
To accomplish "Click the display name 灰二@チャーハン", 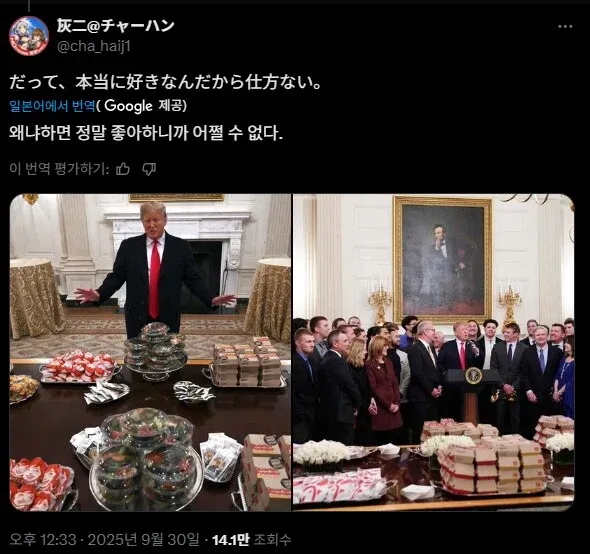I will click(116, 26).
